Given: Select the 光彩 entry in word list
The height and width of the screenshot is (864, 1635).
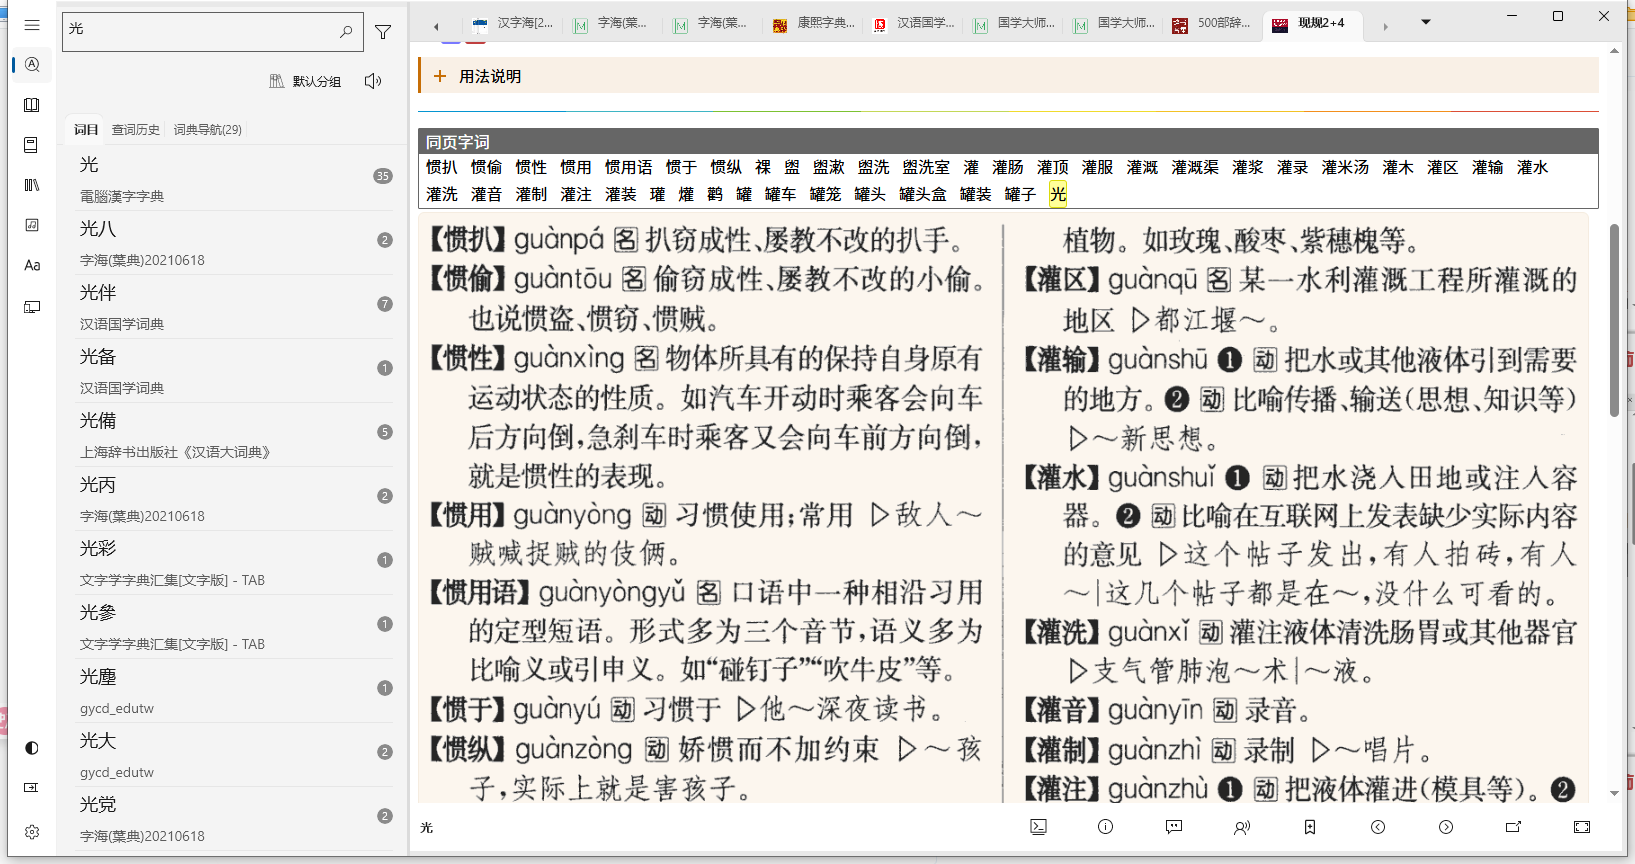Looking at the screenshot, I should click(x=98, y=549).
